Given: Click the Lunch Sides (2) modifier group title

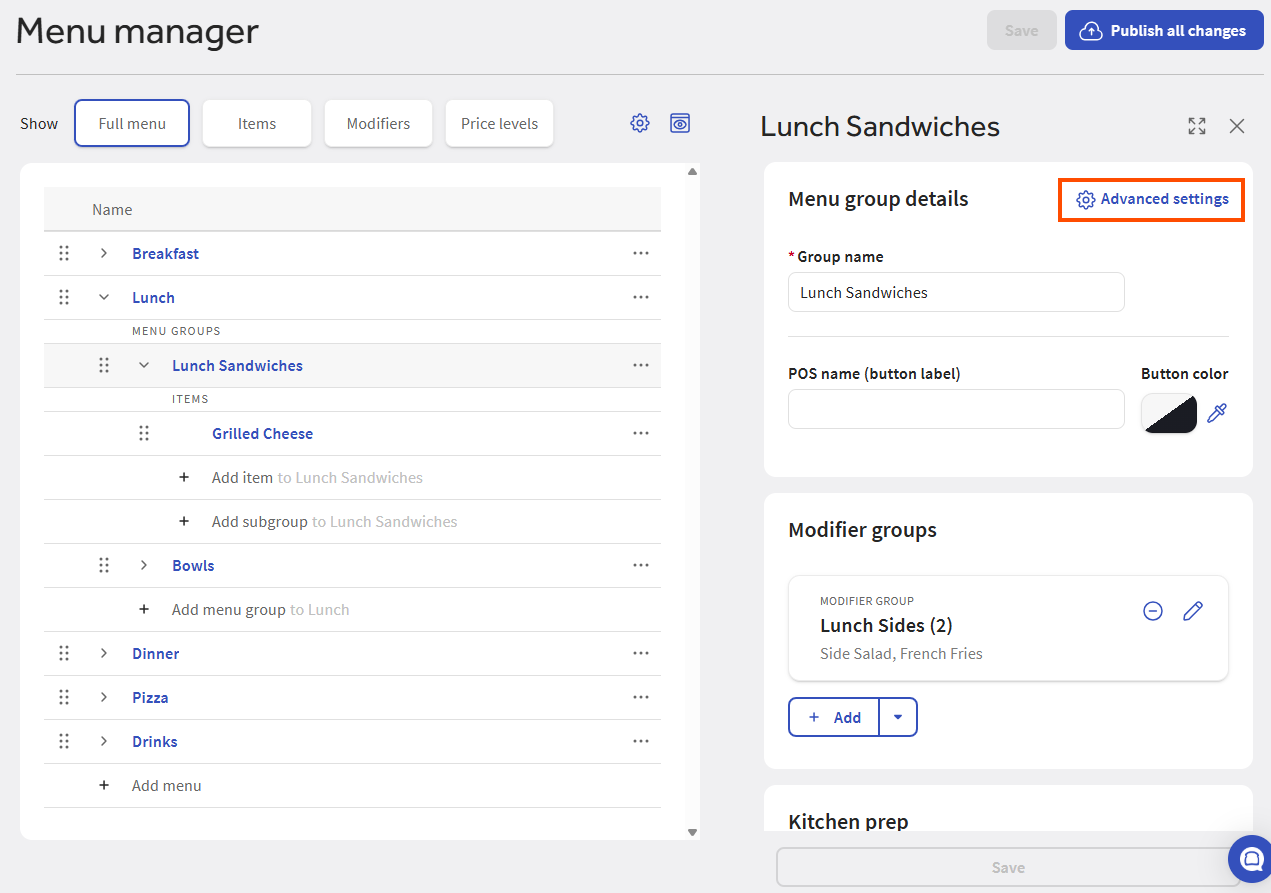Looking at the screenshot, I should tap(886, 625).
